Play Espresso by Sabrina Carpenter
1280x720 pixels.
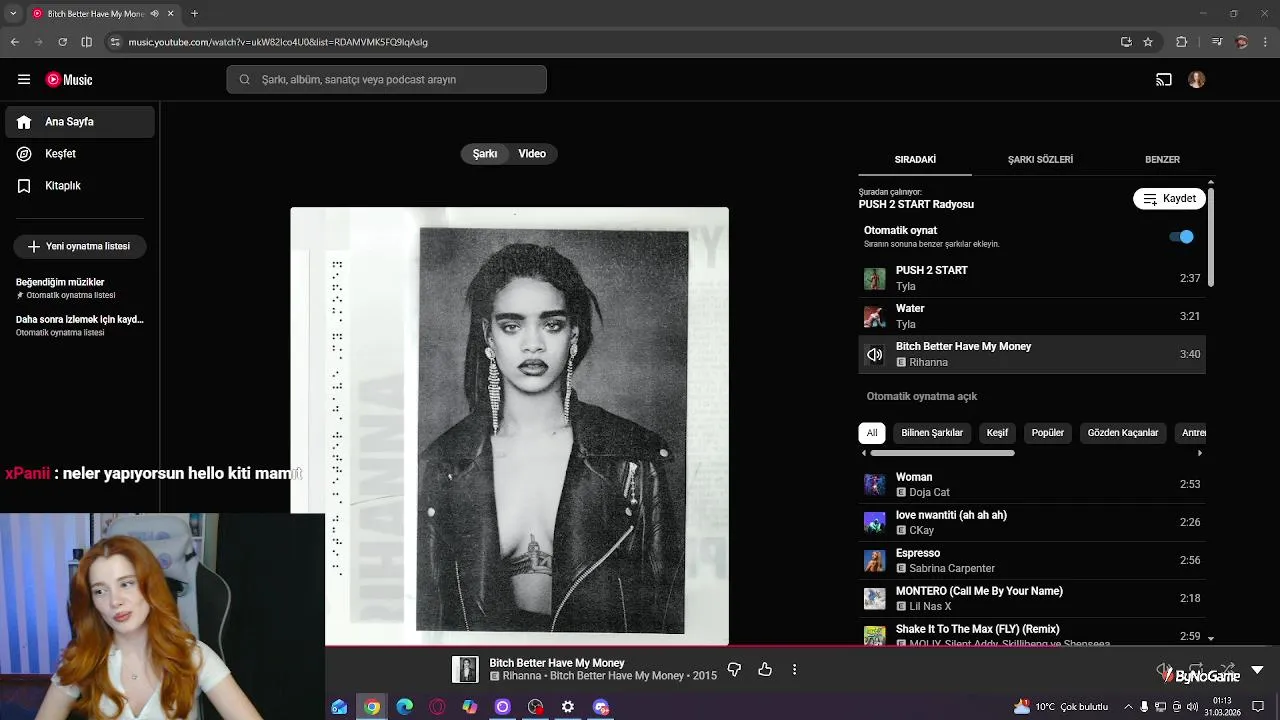coord(1032,560)
